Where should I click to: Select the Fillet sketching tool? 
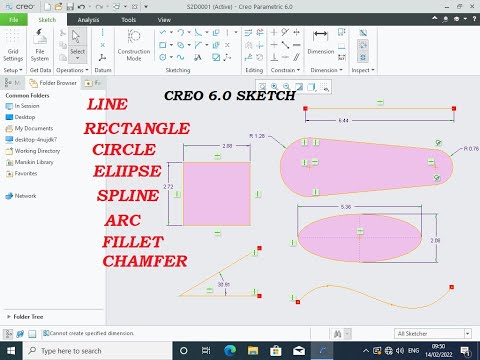click(198, 32)
